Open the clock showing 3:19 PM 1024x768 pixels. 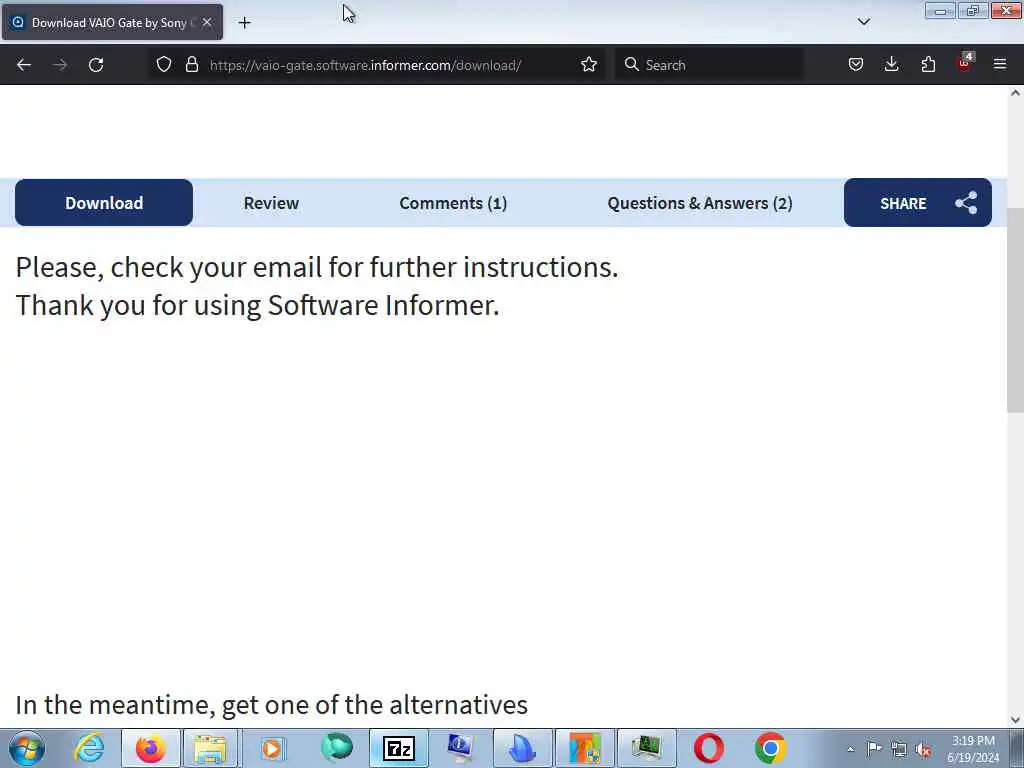[x=973, y=749]
